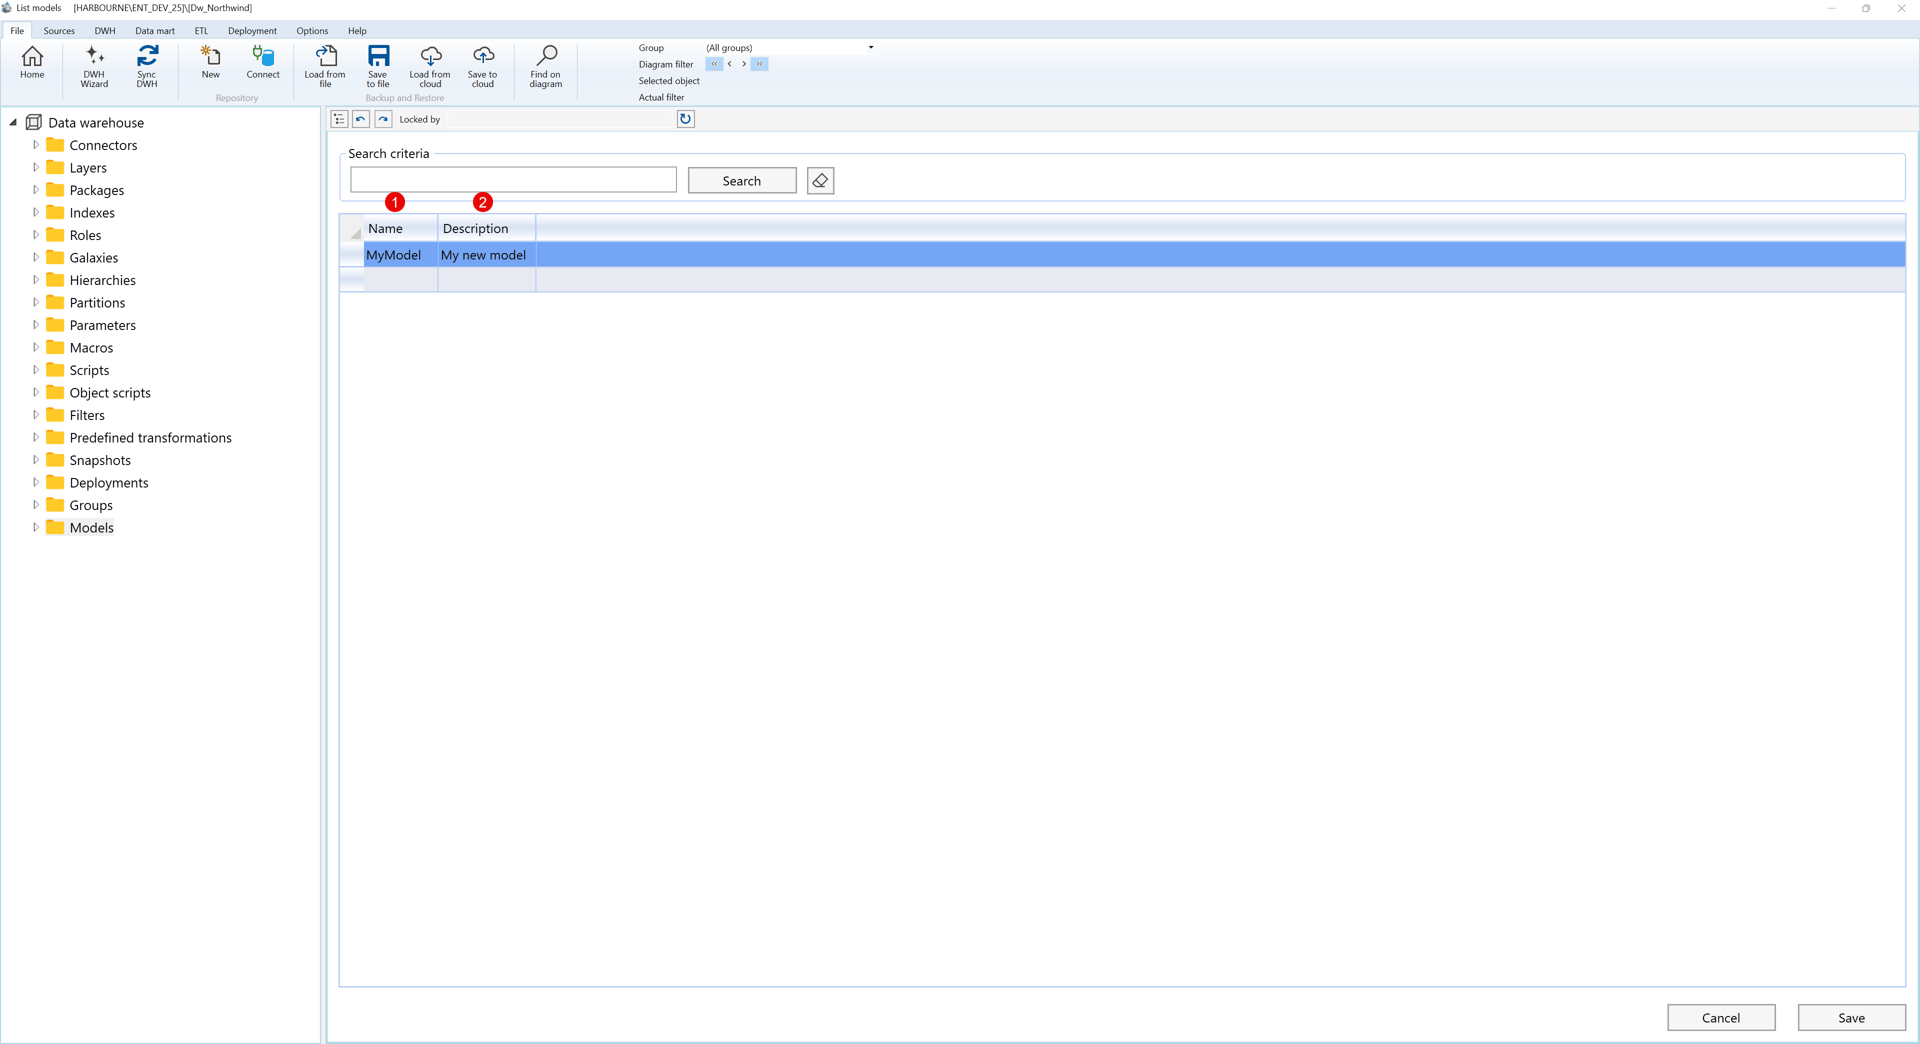
Task: Click the refresh icon above the search criteria
Action: click(686, 119)
